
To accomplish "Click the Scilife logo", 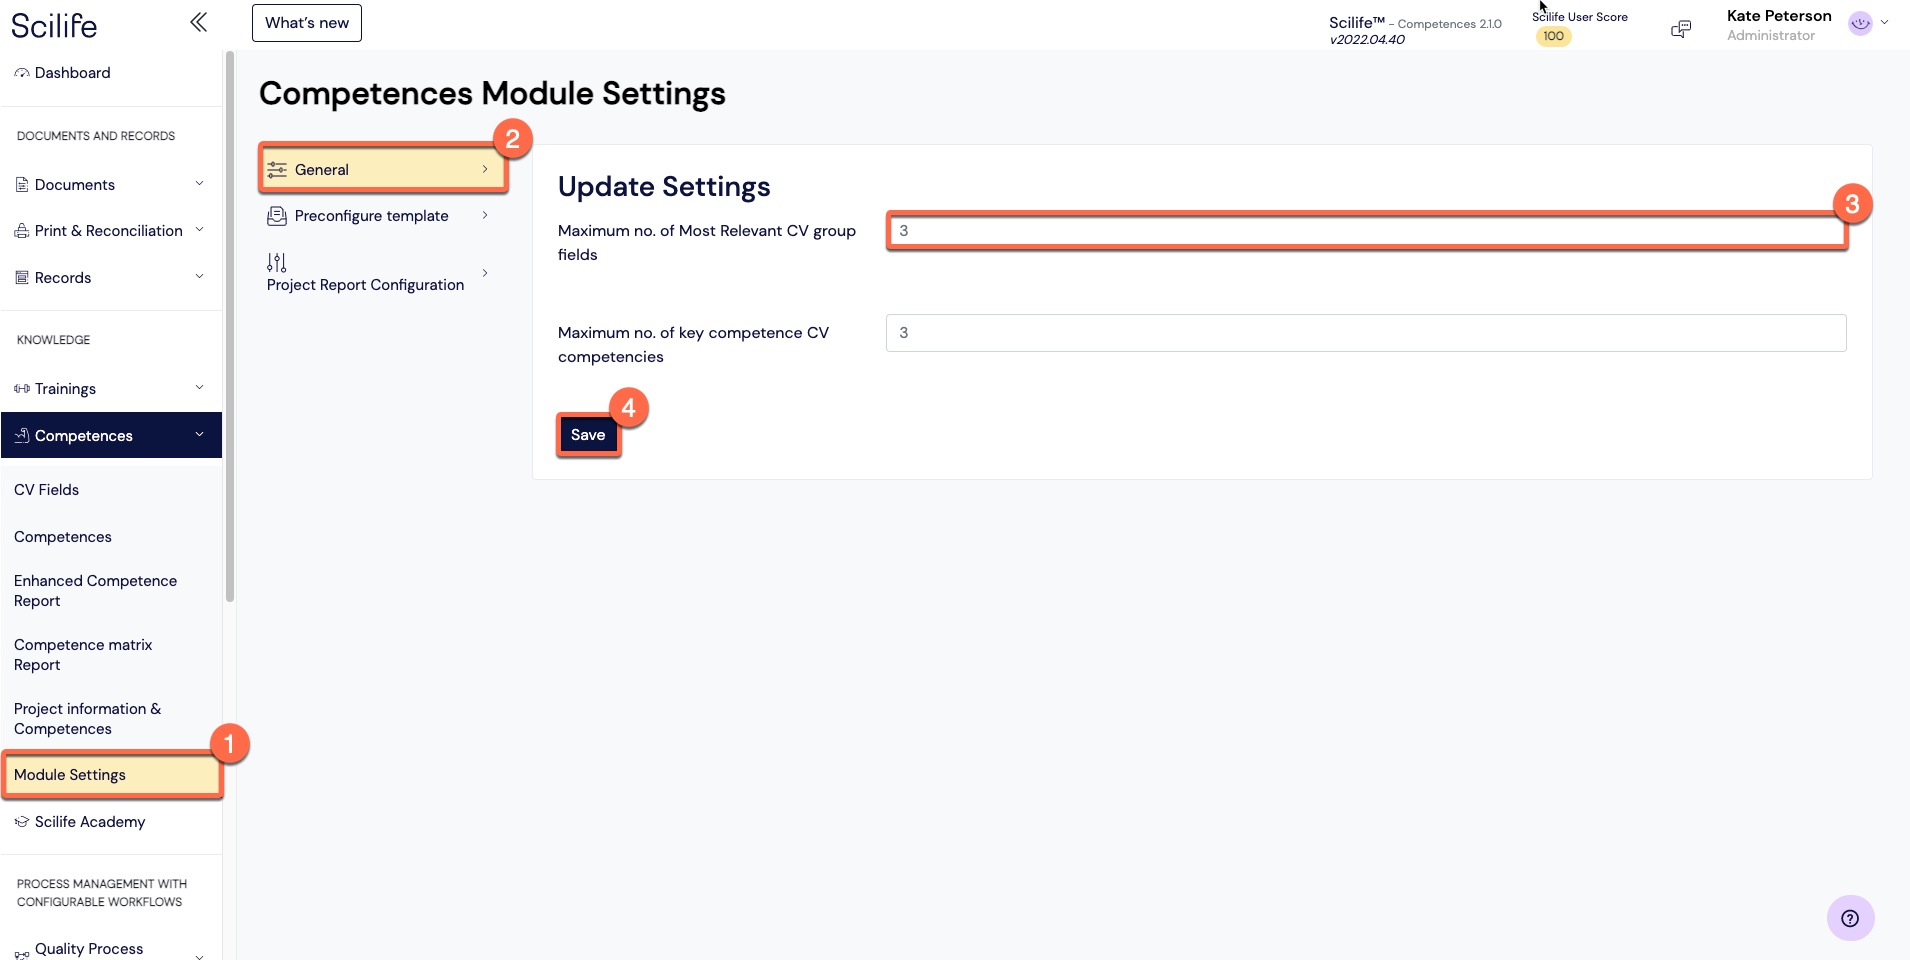I will (54, 25).
